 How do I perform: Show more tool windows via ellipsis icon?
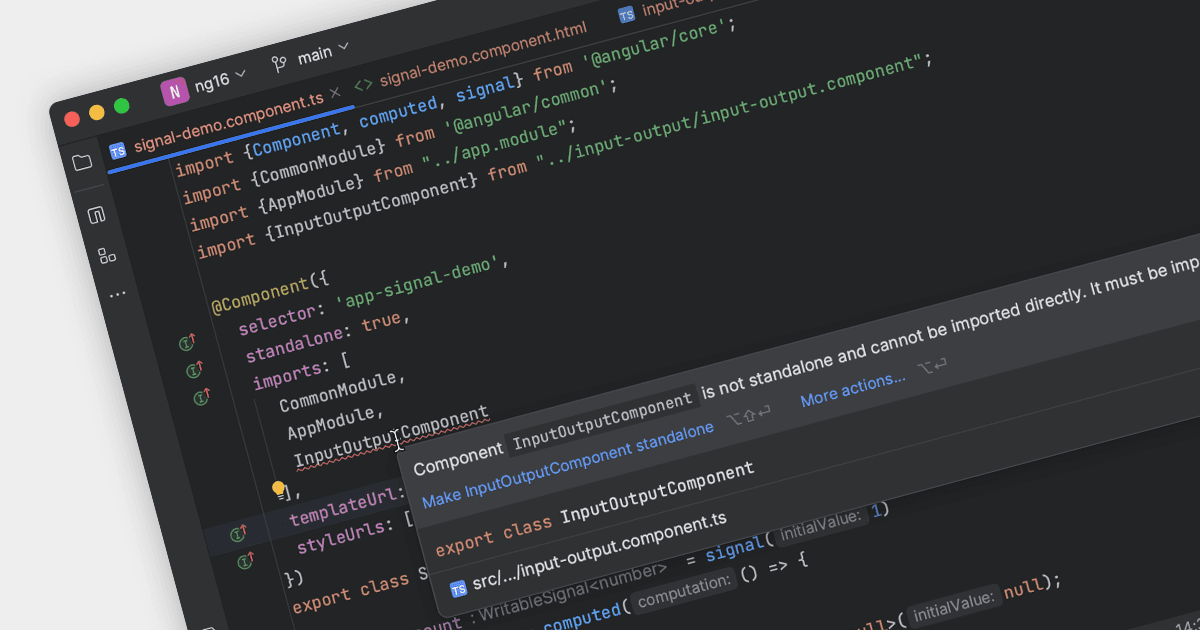118,294
